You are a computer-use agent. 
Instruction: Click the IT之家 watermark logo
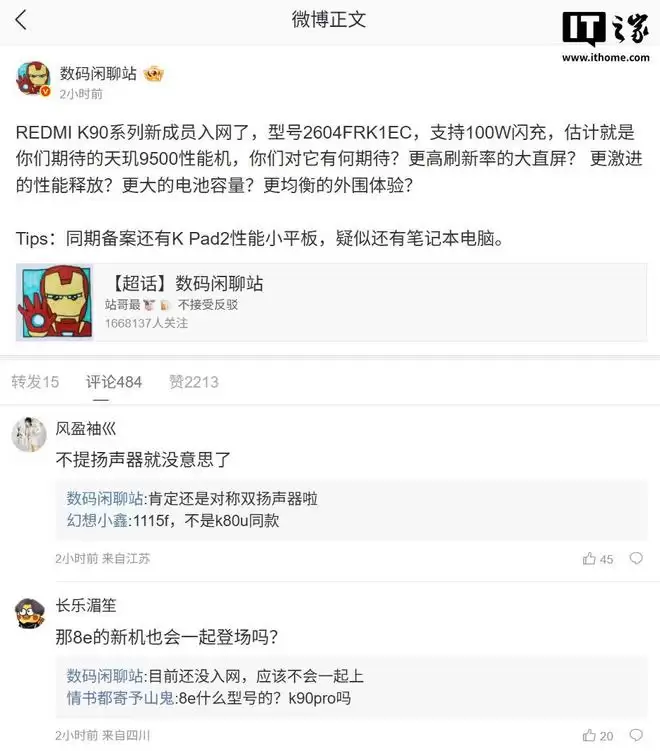point(606,37)
